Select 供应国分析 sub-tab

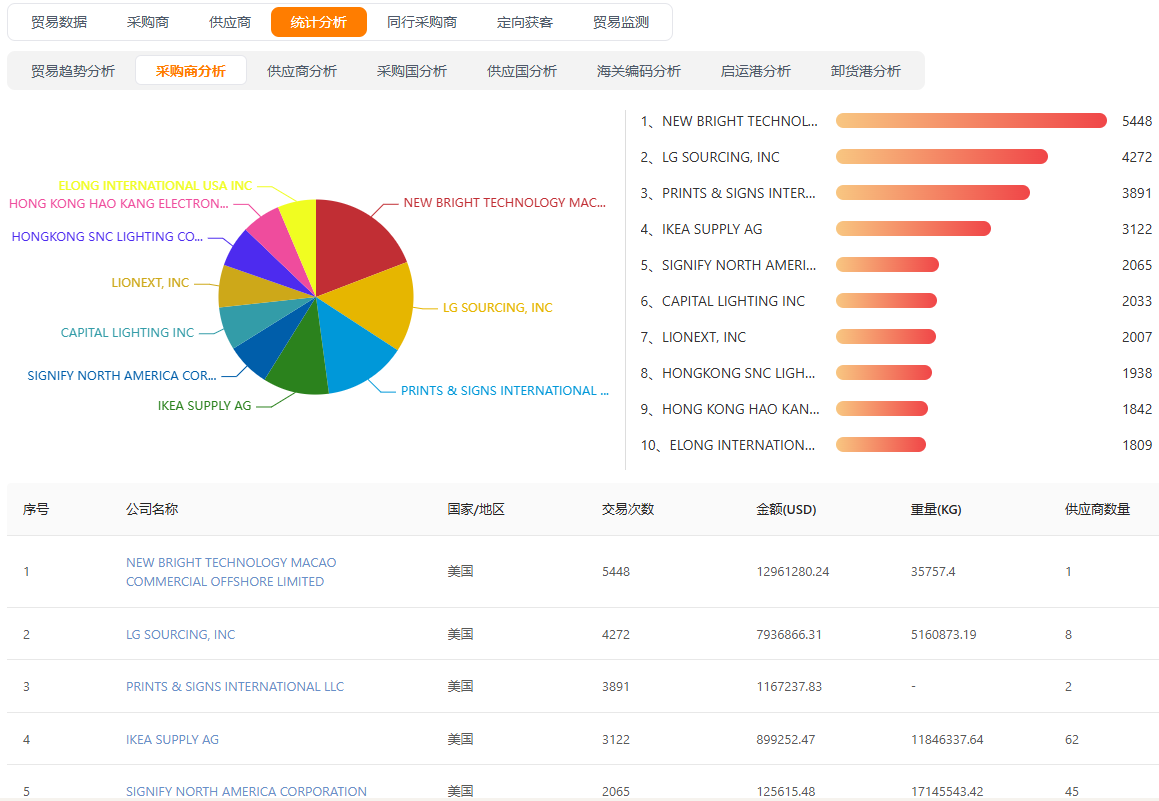click(x=522, y=71)
